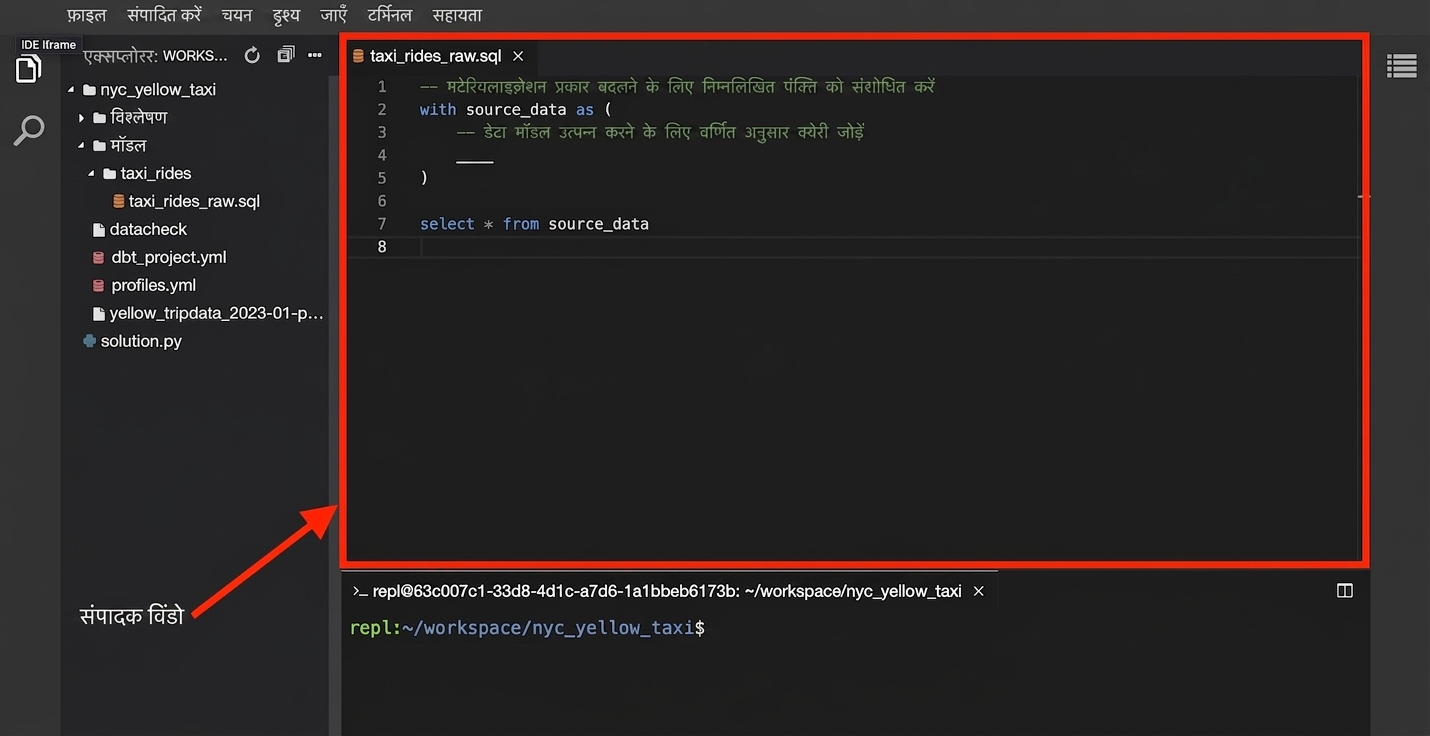The image size is (1430, 736).
Task: Select the मॉडल folder label
Action: (129, 145)
